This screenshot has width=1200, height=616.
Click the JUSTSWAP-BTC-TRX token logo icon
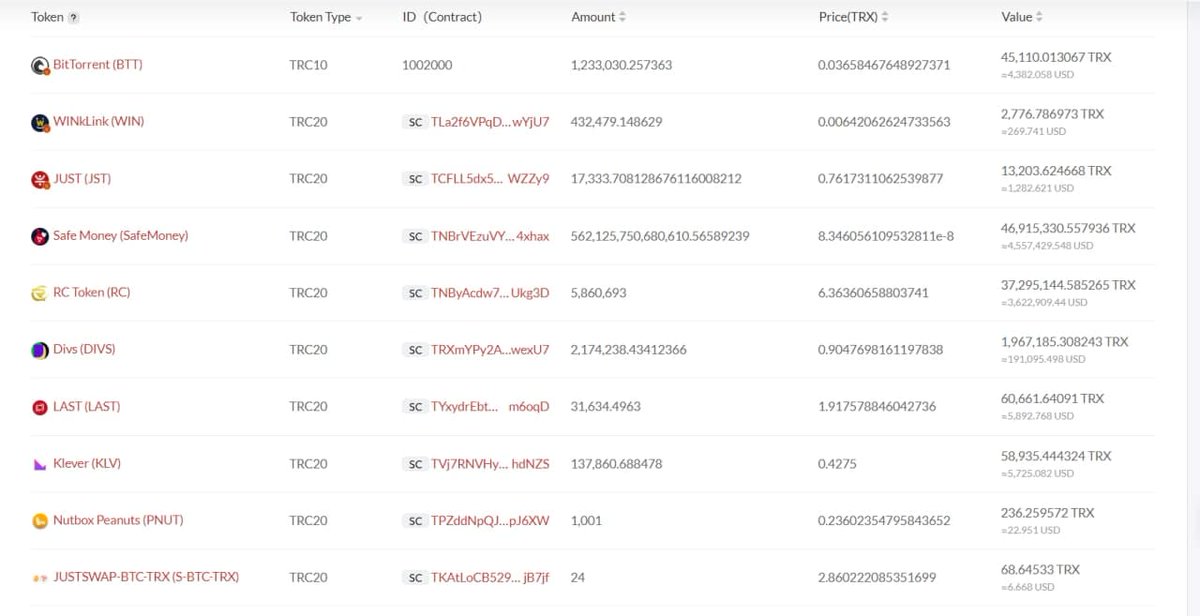(40, 578)
